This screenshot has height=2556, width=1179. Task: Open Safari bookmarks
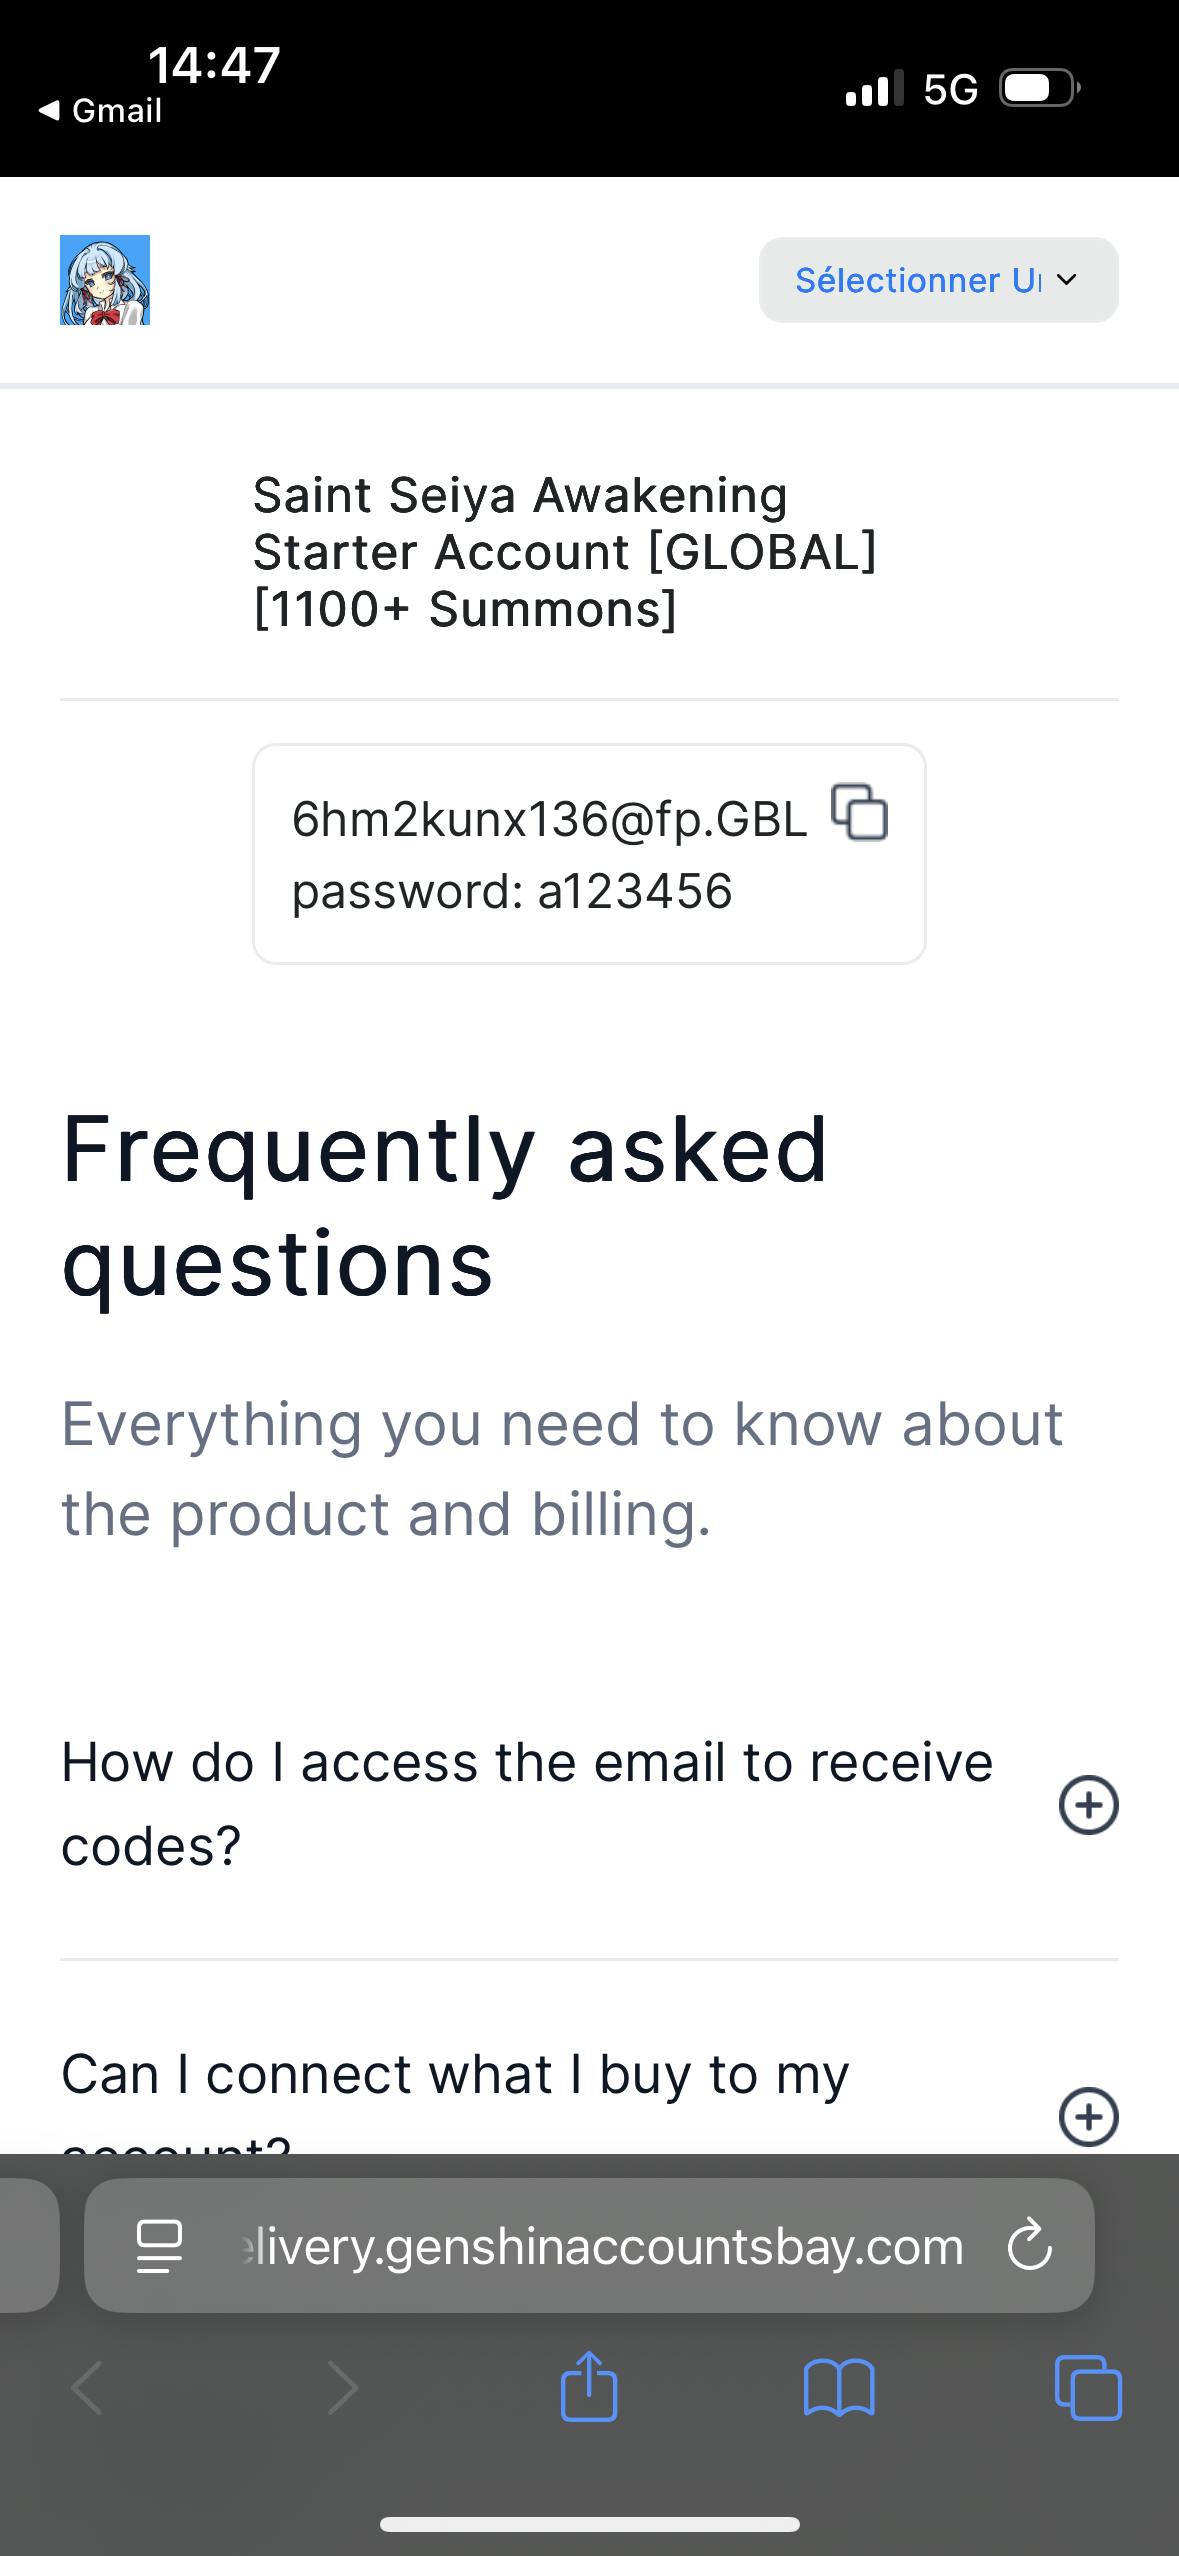(839, 2388)
